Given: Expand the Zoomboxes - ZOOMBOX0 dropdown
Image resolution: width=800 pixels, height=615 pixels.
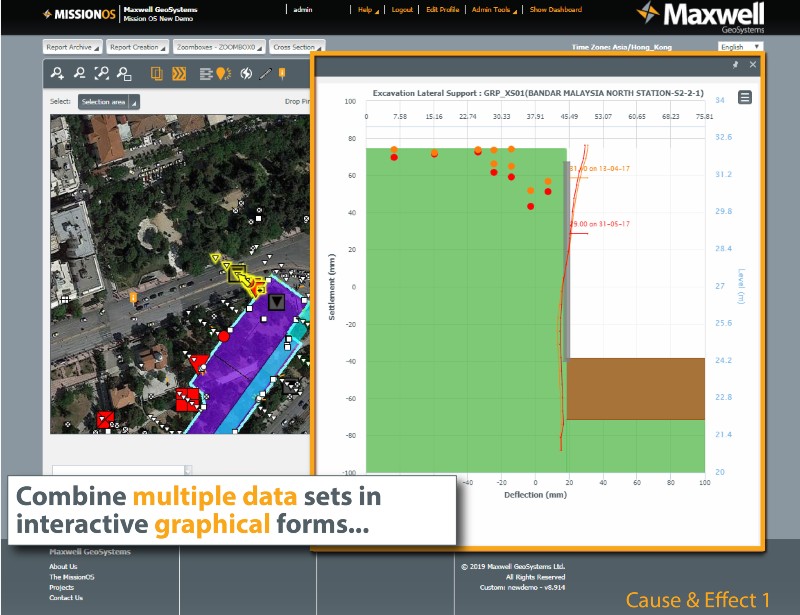Looking at the screenshot, I should tap(219, 47).
